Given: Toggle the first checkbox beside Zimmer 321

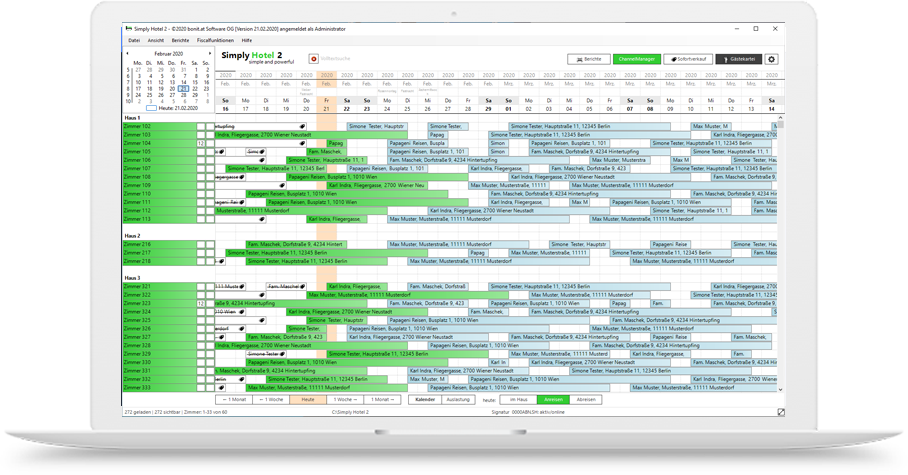Looking at the screenshot, I should 201,287.
